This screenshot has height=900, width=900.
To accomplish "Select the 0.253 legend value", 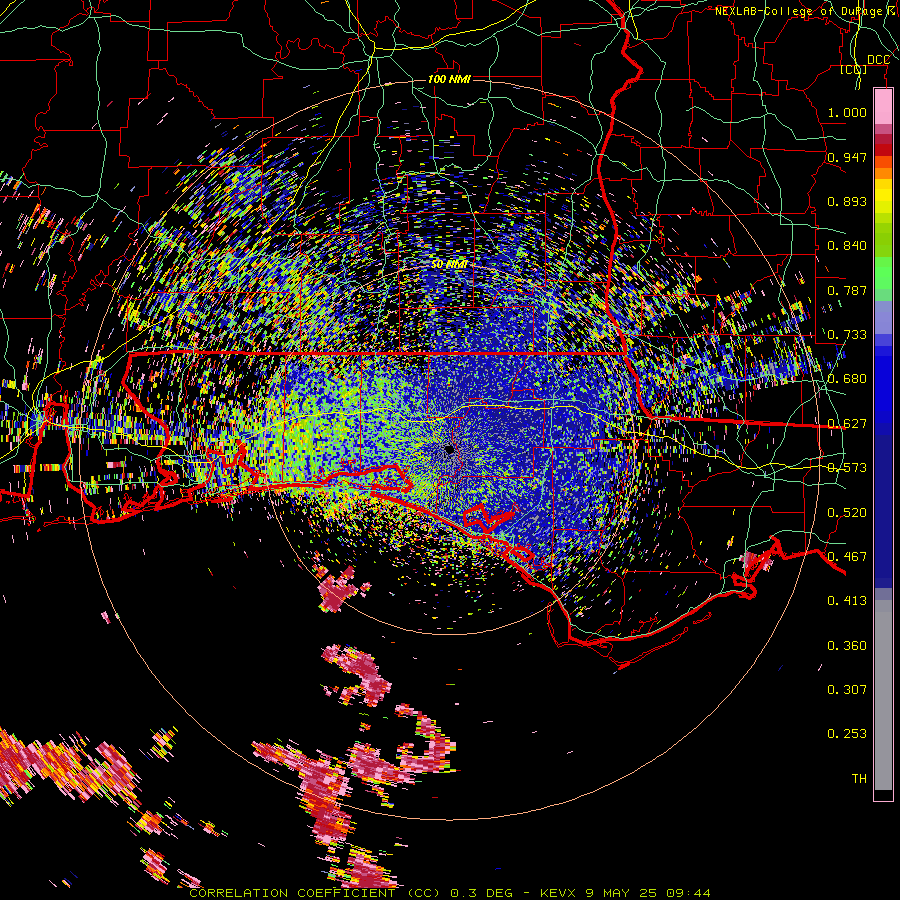I will (x=847, y=734).
